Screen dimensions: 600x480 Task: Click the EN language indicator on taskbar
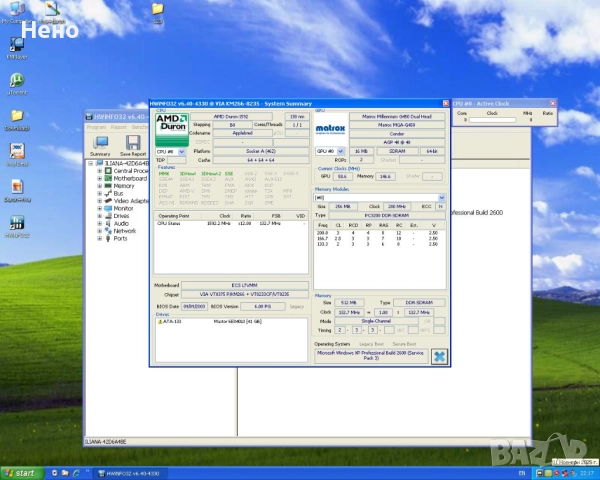click(522, 473)
